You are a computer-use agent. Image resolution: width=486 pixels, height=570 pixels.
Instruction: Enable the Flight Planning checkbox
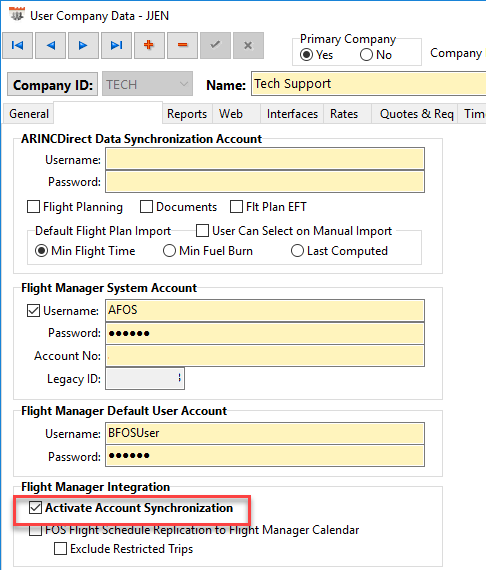33,207
